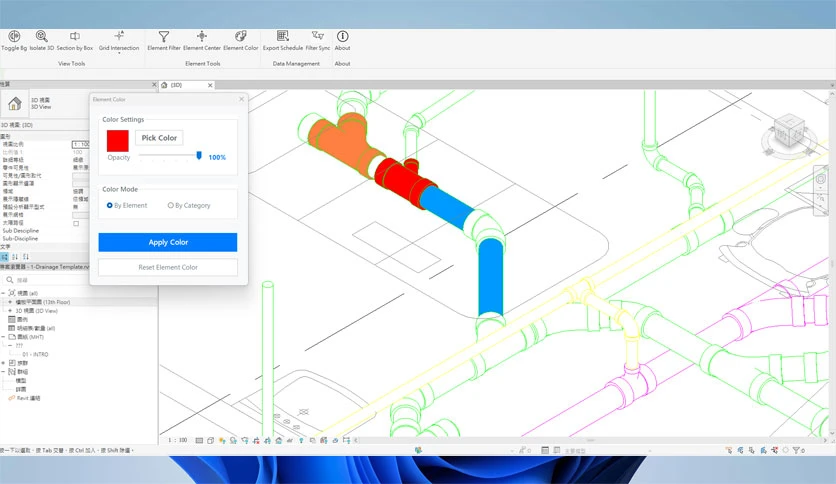Click the Element Color palette icon

(x=240, y=36)
